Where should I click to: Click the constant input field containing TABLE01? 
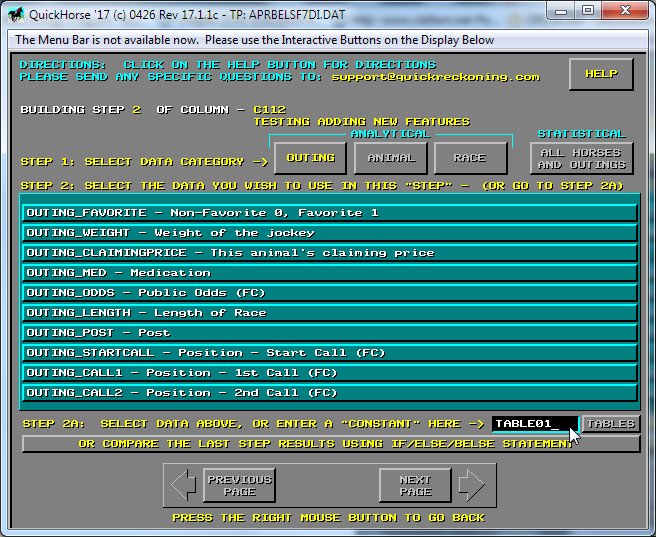535,424
